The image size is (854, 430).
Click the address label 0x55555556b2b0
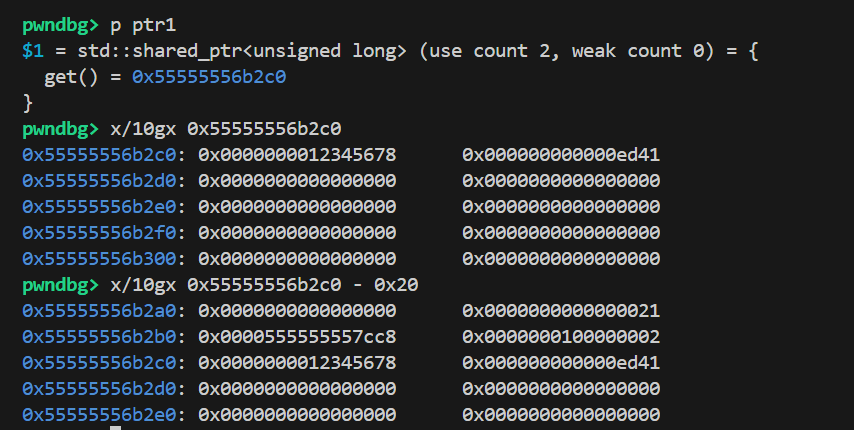104,337
